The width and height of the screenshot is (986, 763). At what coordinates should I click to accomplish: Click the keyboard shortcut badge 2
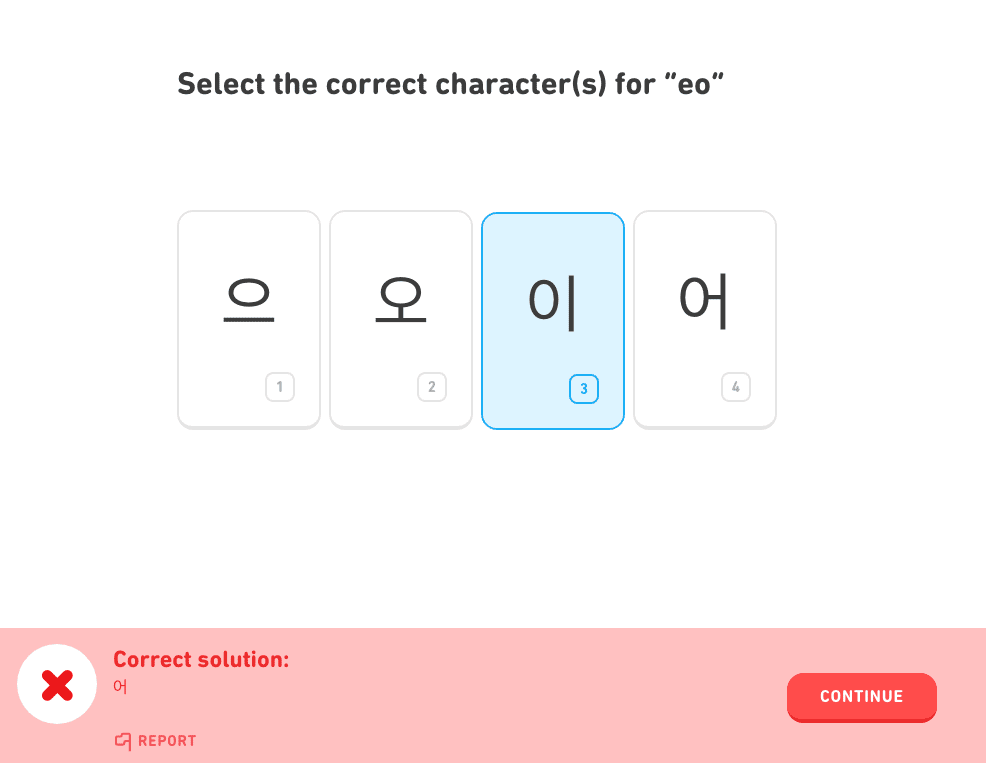(x=432, y=387)
